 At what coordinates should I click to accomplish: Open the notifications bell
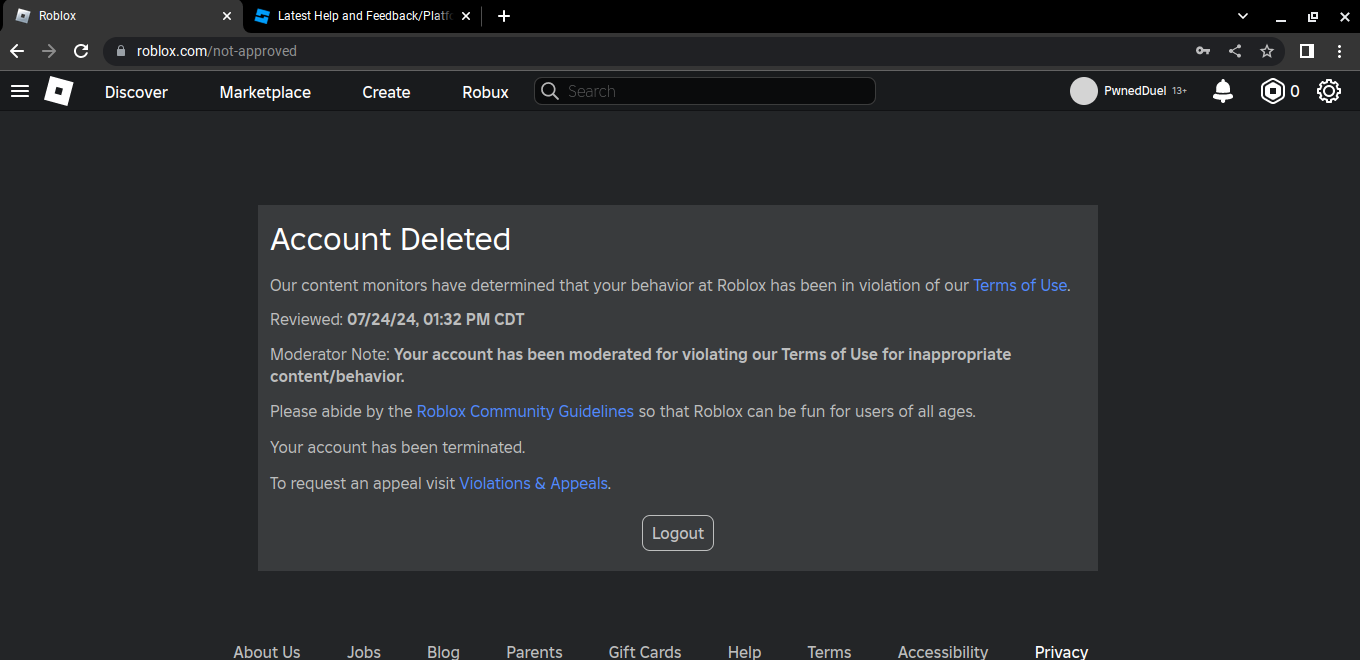coord(1222,91)
